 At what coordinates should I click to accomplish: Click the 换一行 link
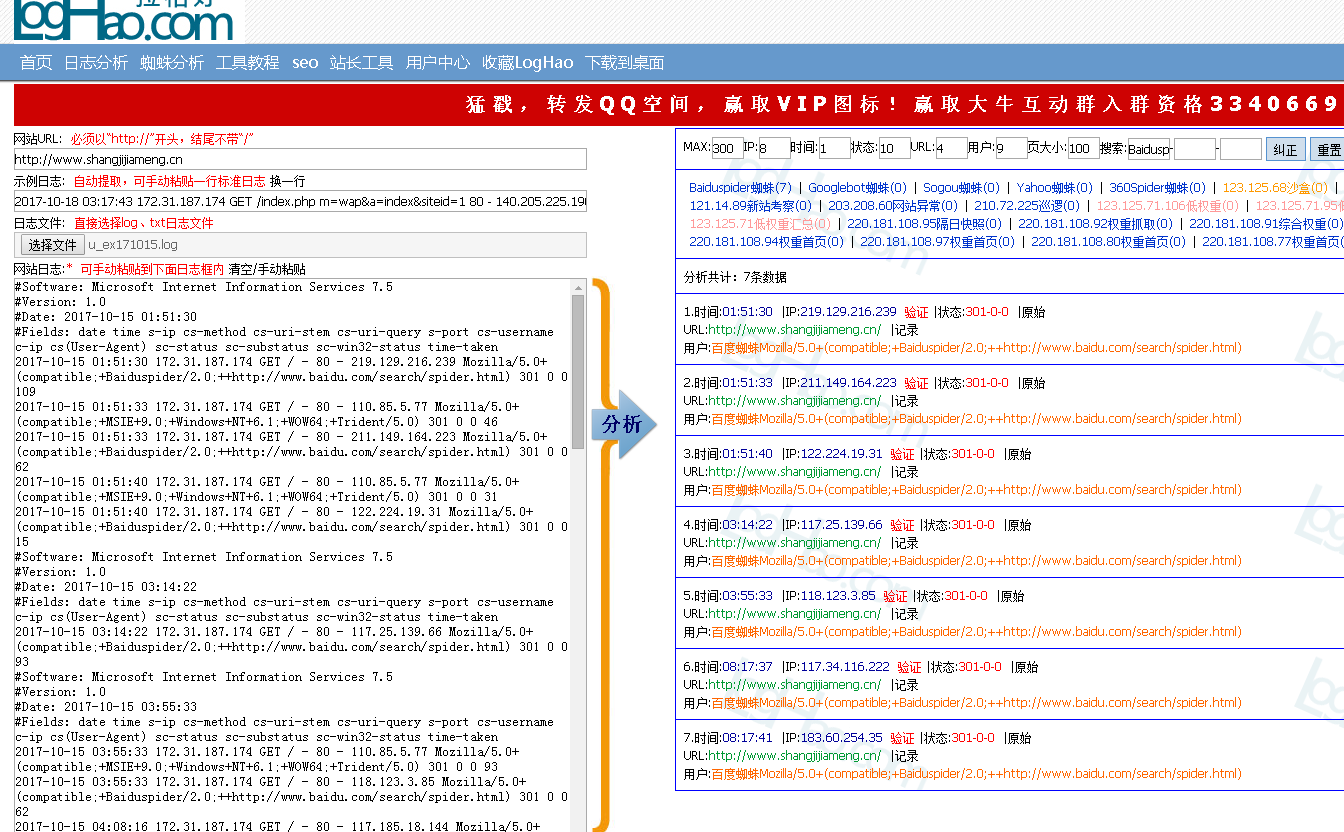288,182
